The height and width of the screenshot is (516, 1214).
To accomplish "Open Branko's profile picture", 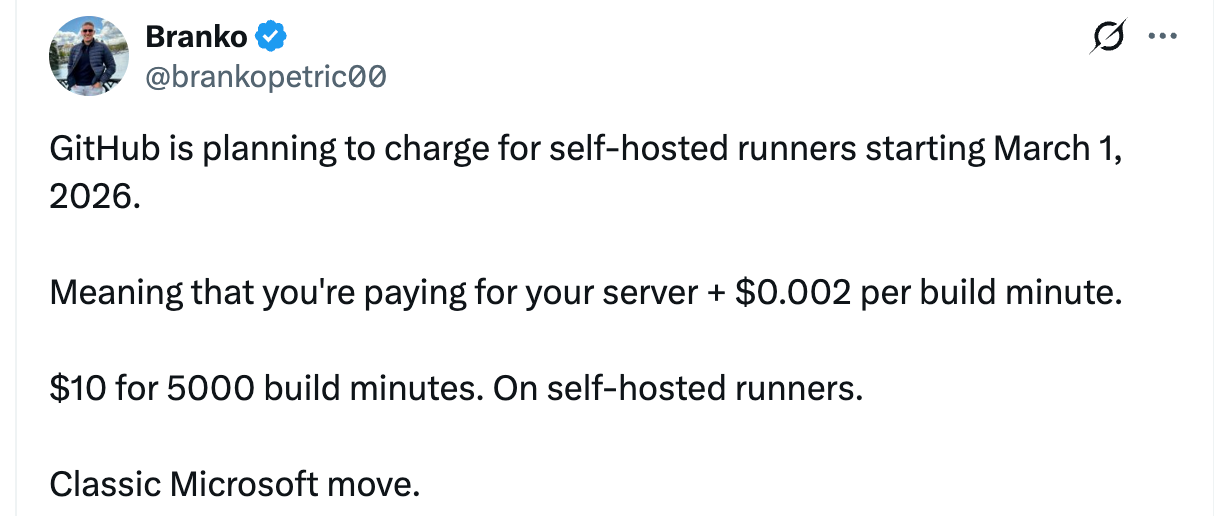I will (89, 55).
